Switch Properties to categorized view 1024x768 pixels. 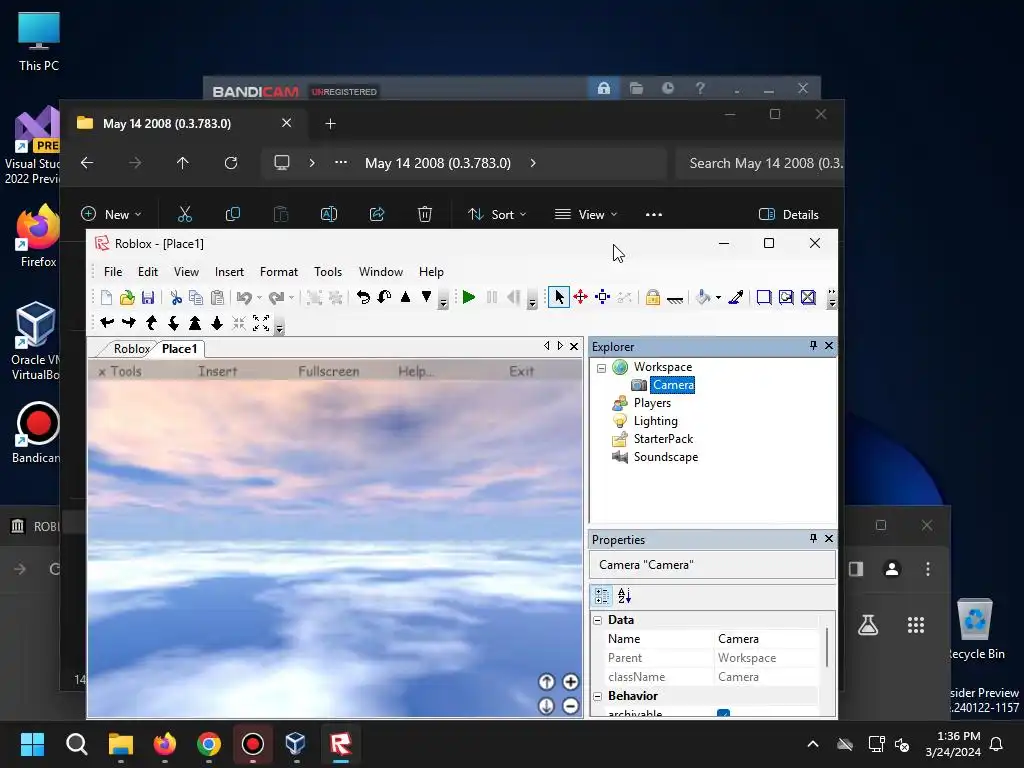[x=601, y=596]
